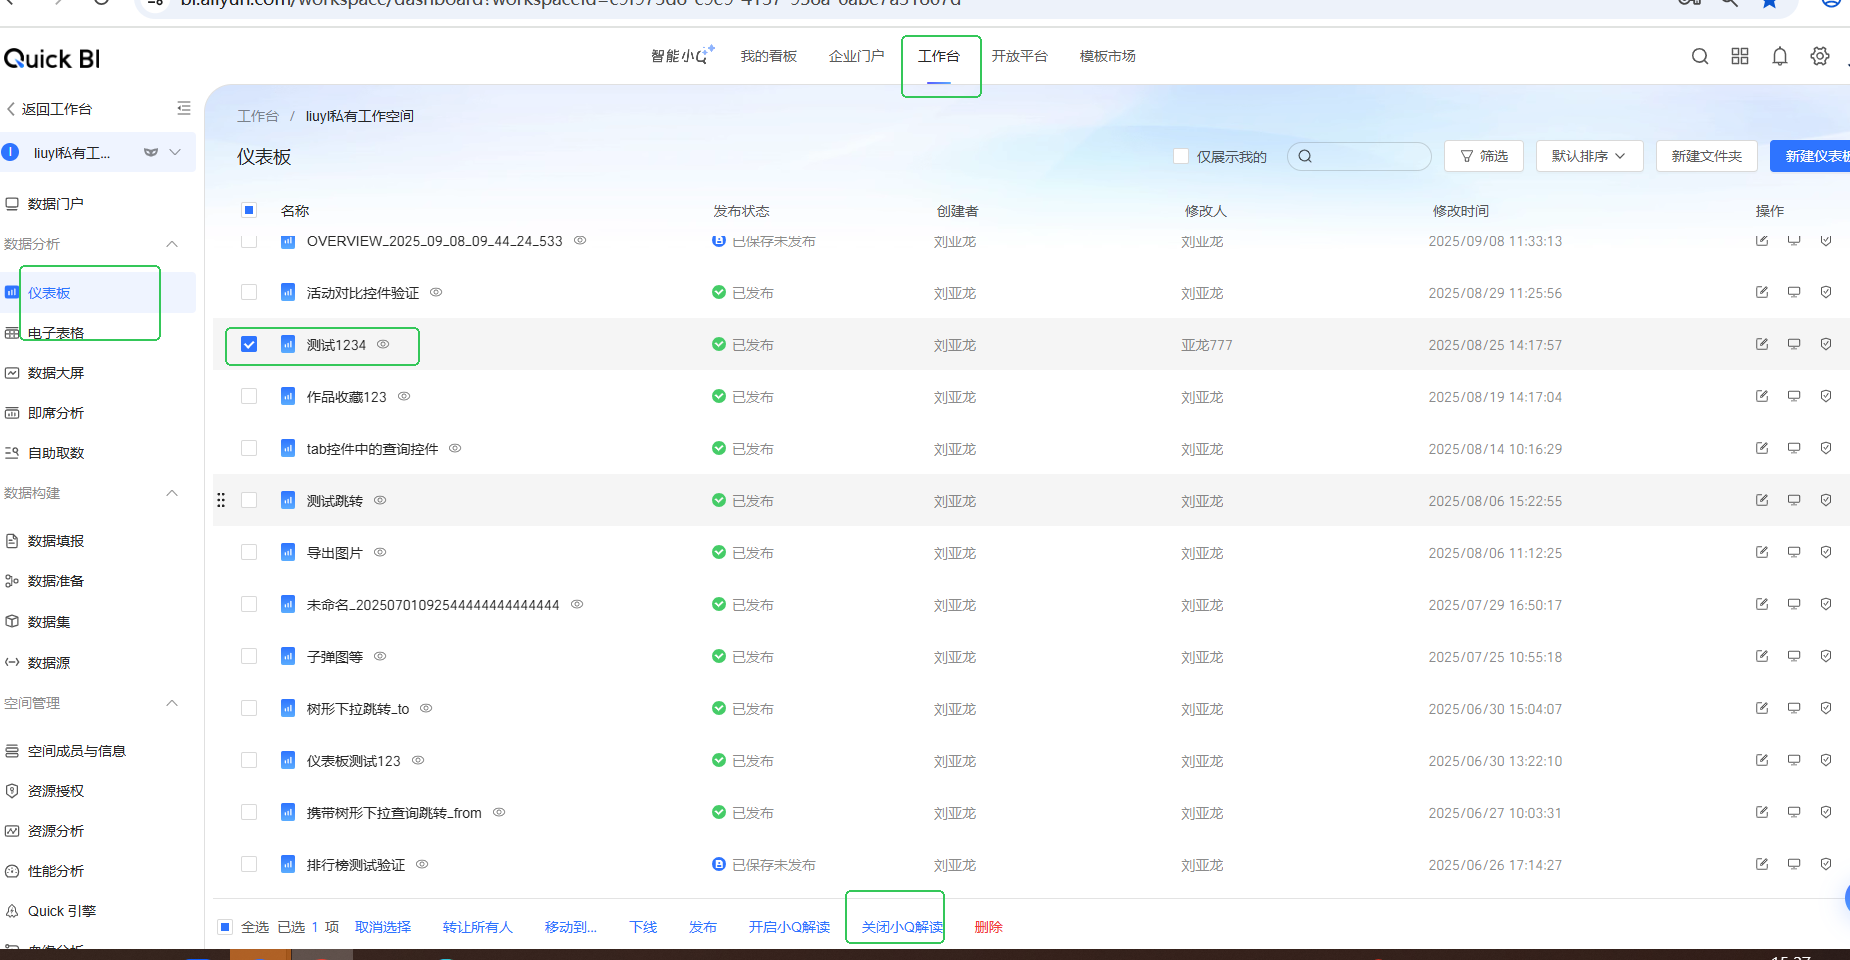Collapse the sidebar menu icon beside 返回工作台
The height and width of the screenshot is (960, 1850).
pyautogui.click(x=183, y=108)
